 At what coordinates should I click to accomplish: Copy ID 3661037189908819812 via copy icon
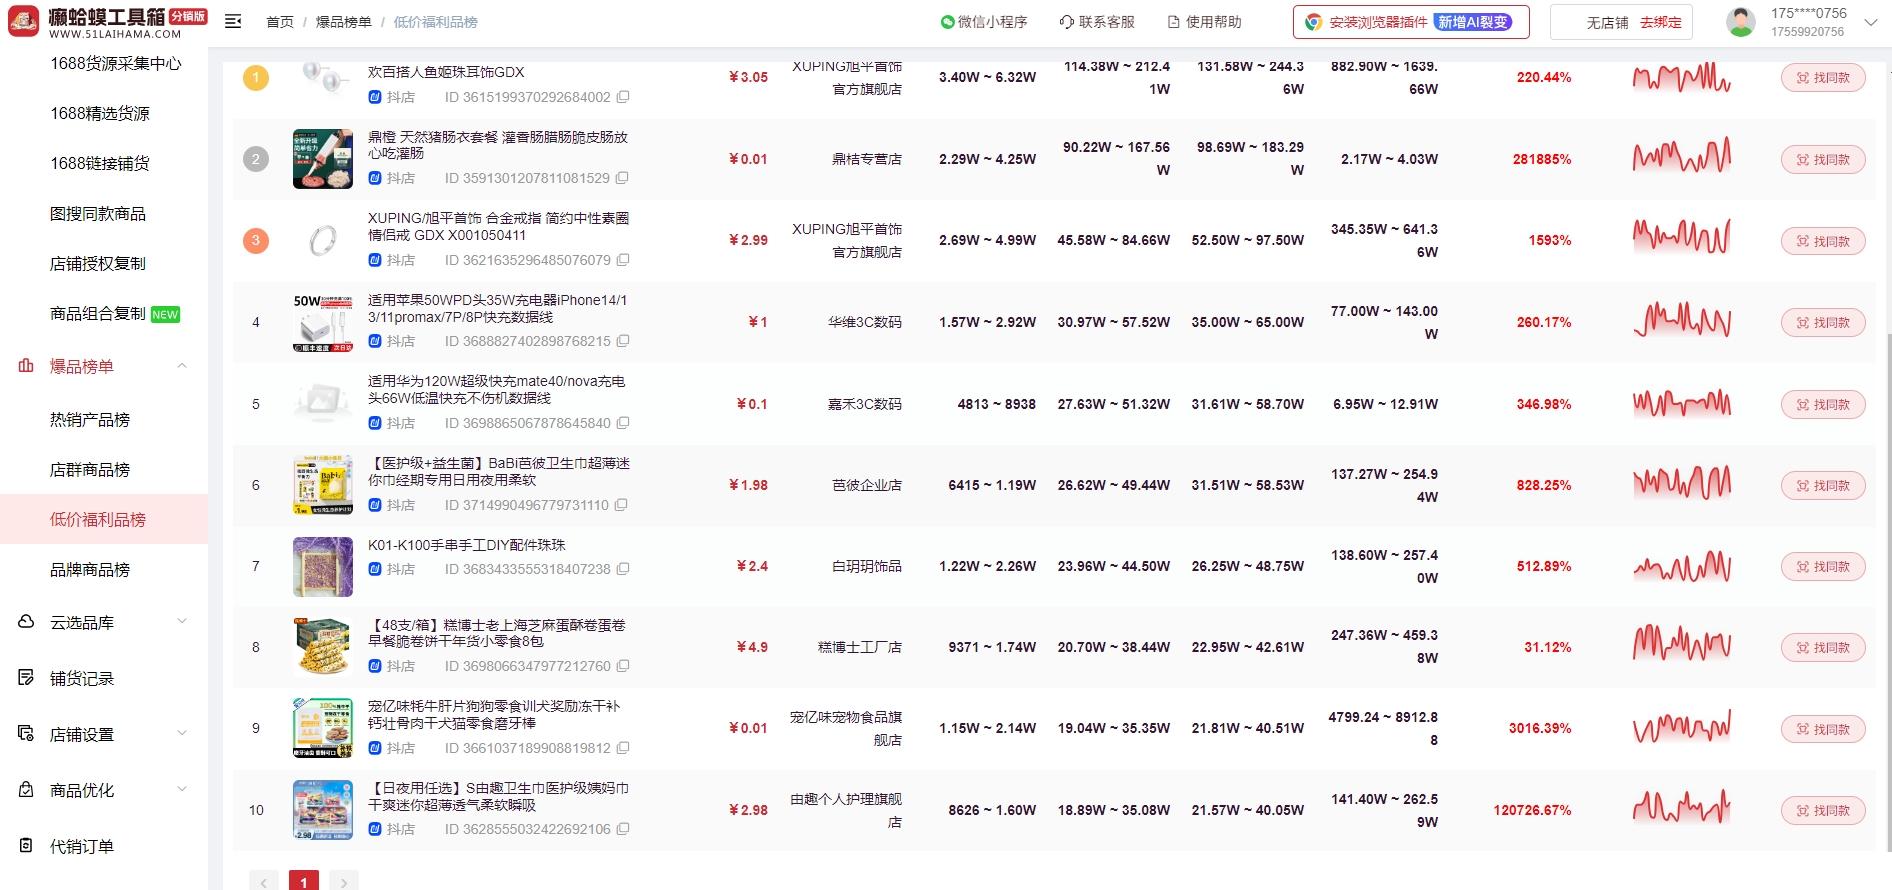(x=623, y=748)
